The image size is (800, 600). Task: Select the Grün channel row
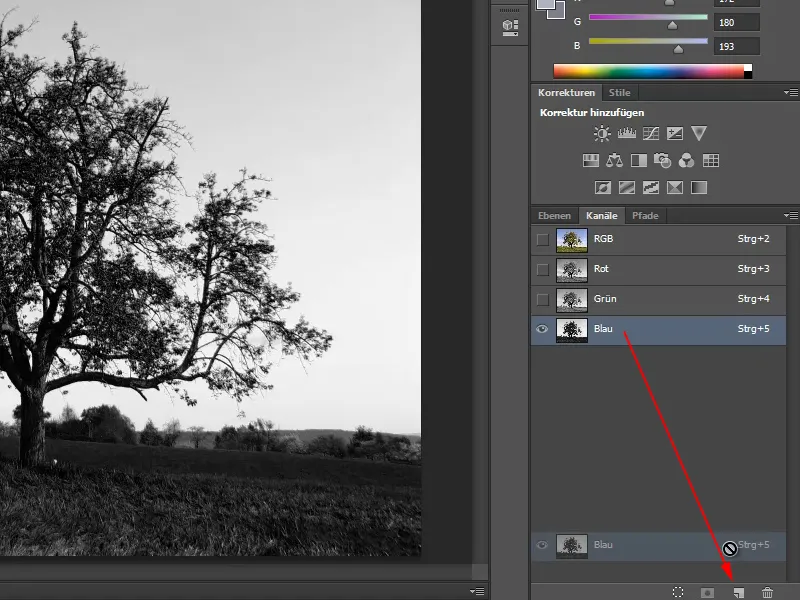pos(658,300)
